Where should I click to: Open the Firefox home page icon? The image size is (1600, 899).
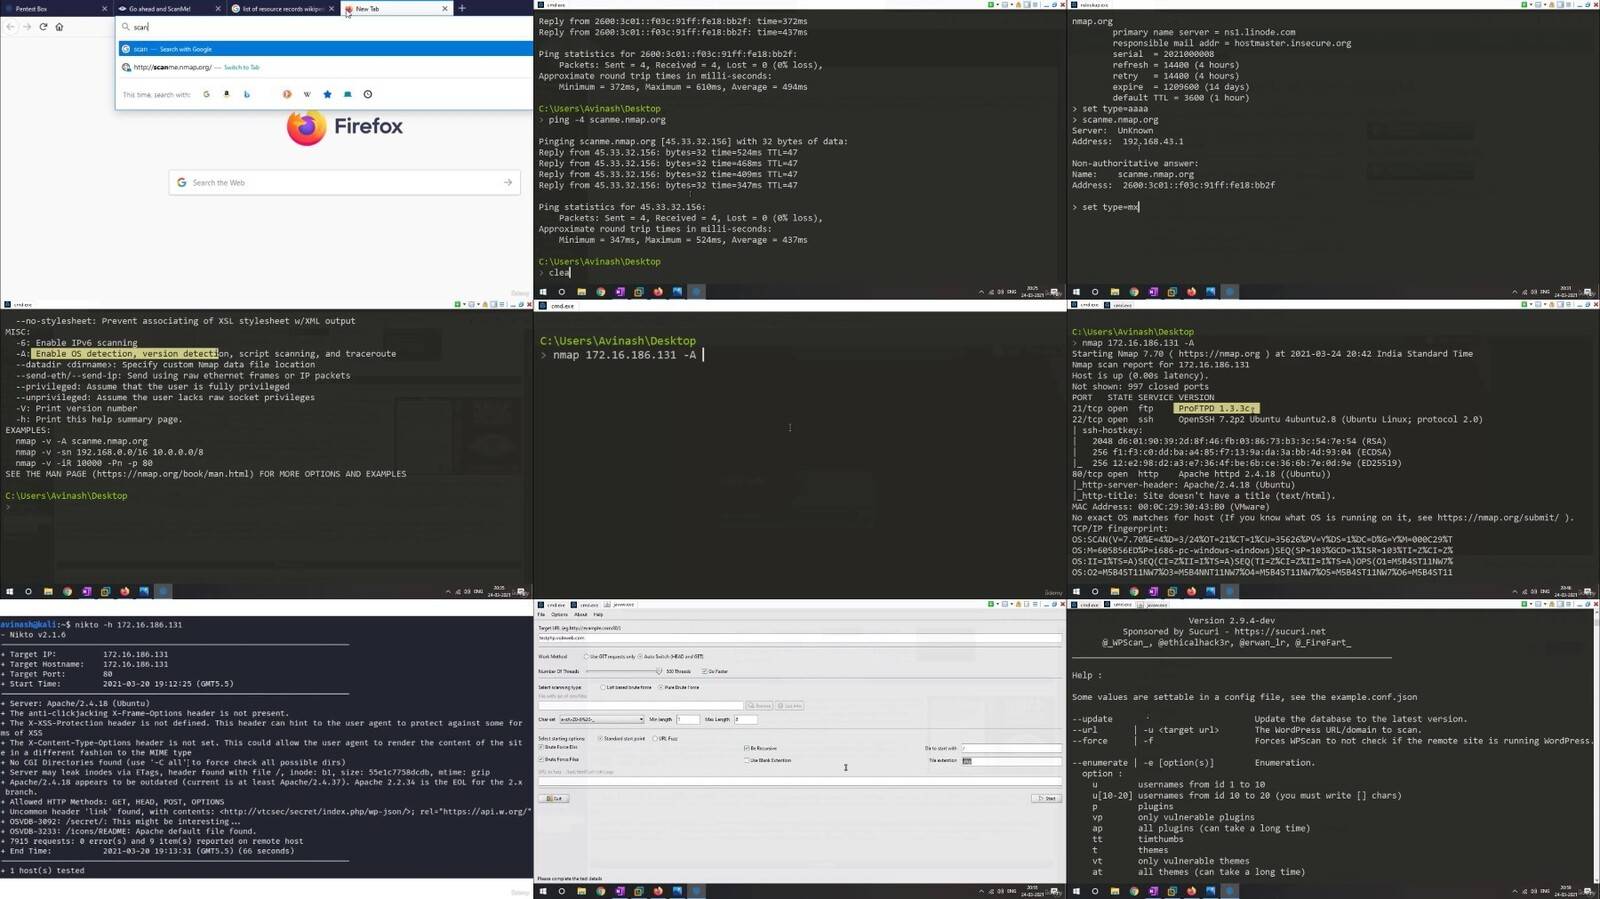pyautogui.click(x=59, y=26)
